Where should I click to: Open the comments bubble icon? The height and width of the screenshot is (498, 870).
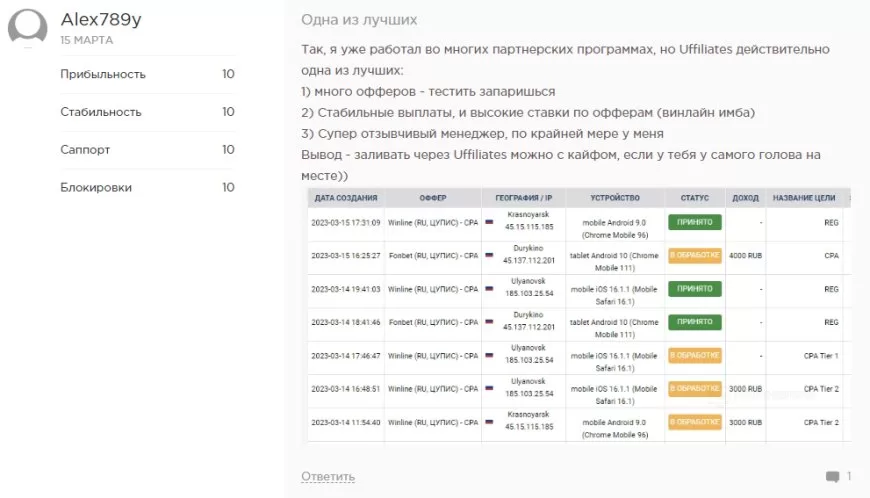832,476
